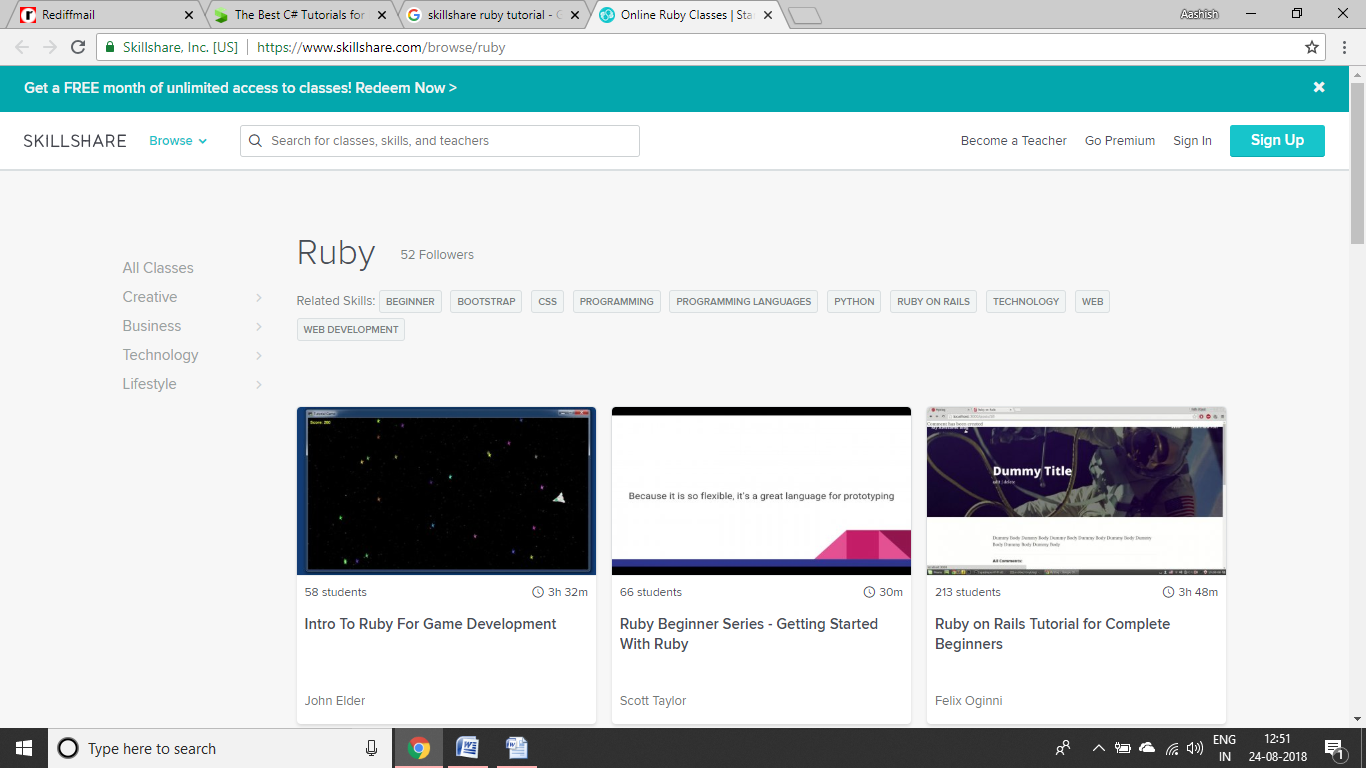Viewport: 1366px width, 768px height.
Task: Open People icon in system tray
Action: [1063, 748]
